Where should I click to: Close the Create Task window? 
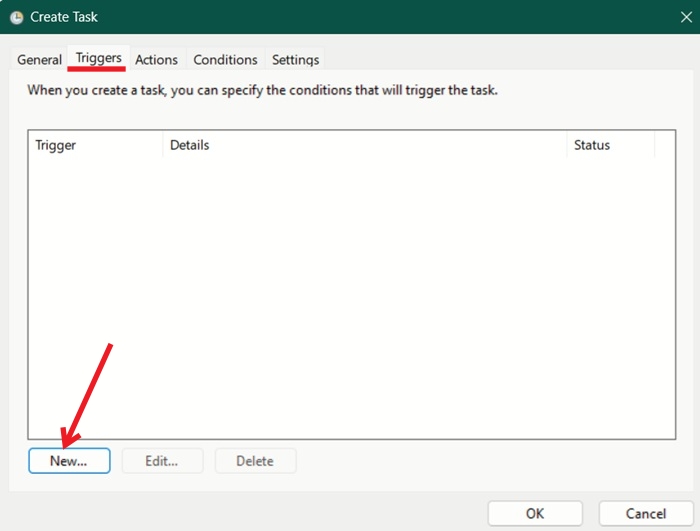[x=686, y=17]
